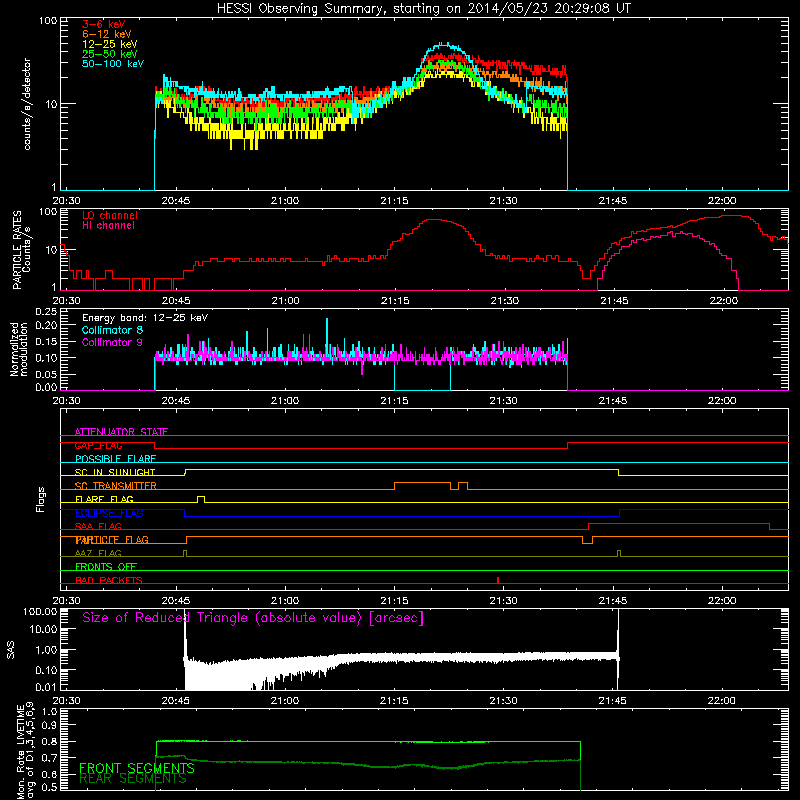Screen dimensions: 800x800
Task: Click the ATTENUATOR_STATE flag label
Action: (121, 432)
